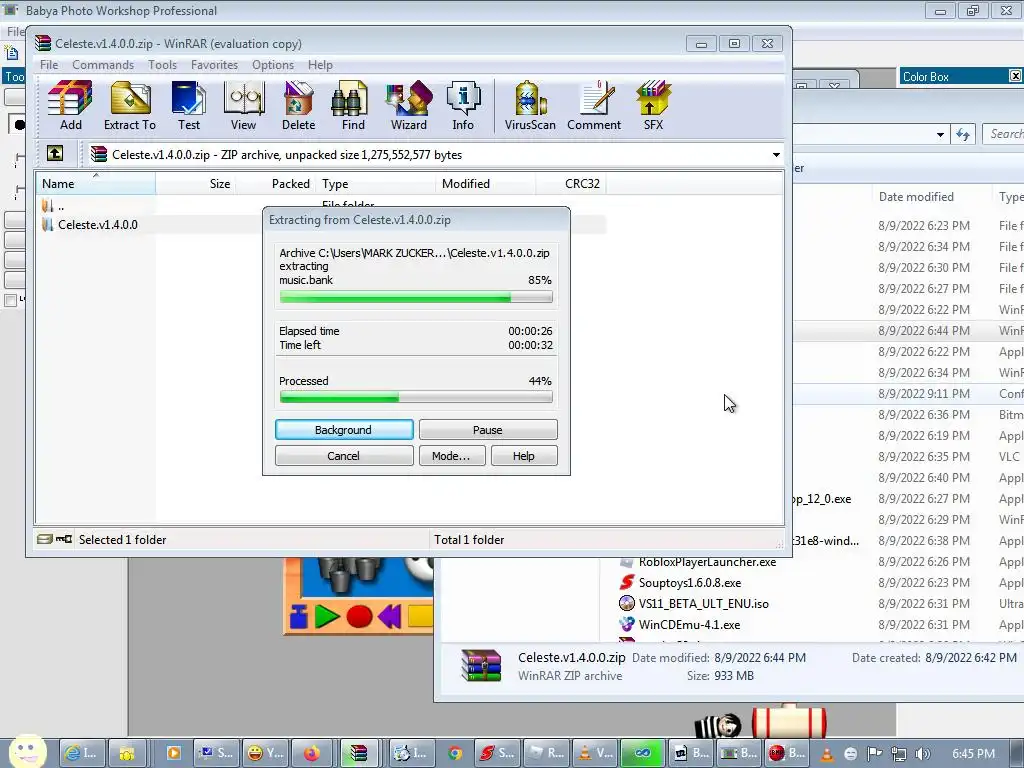Sort by the Packed column header
1024x768 pixels.
pos(275,184)
